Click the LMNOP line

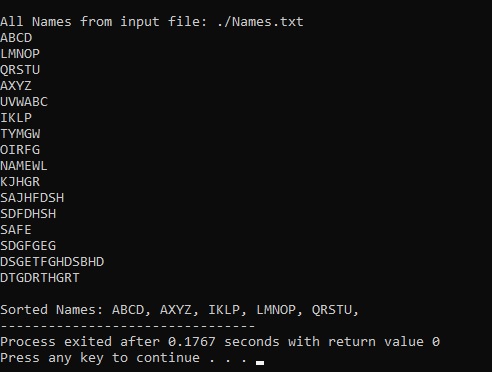[x=20, y=54]
